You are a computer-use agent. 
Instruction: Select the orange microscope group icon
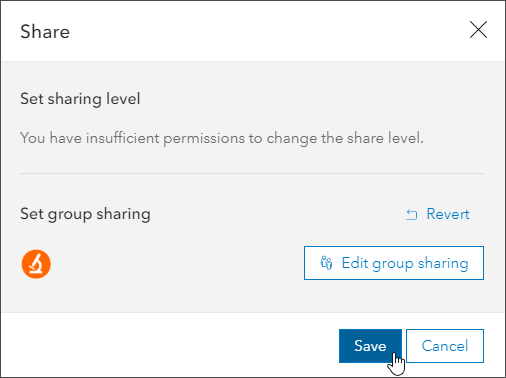pos(36,264)
